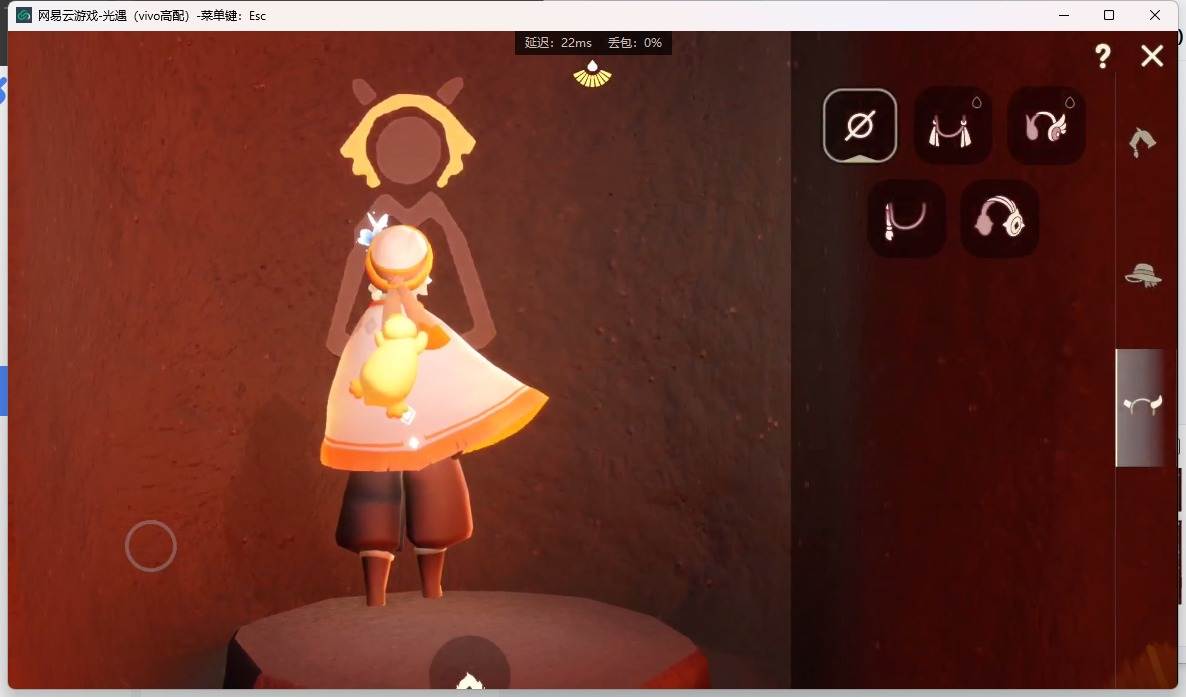Choose the twin tassel accessory
Image resolution: width=1186 pixels, height=697 pixels.
[x=952, y=125]
